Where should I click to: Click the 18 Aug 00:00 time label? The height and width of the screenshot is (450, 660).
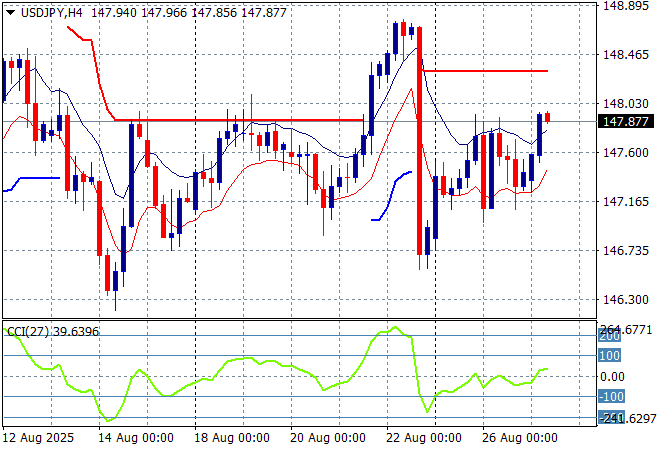coord(232,438)
